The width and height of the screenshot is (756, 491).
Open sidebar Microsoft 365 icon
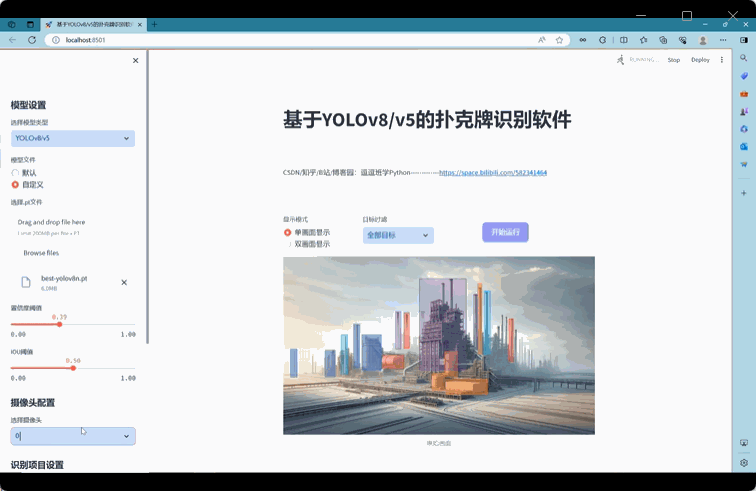click(x=744, y=129)
